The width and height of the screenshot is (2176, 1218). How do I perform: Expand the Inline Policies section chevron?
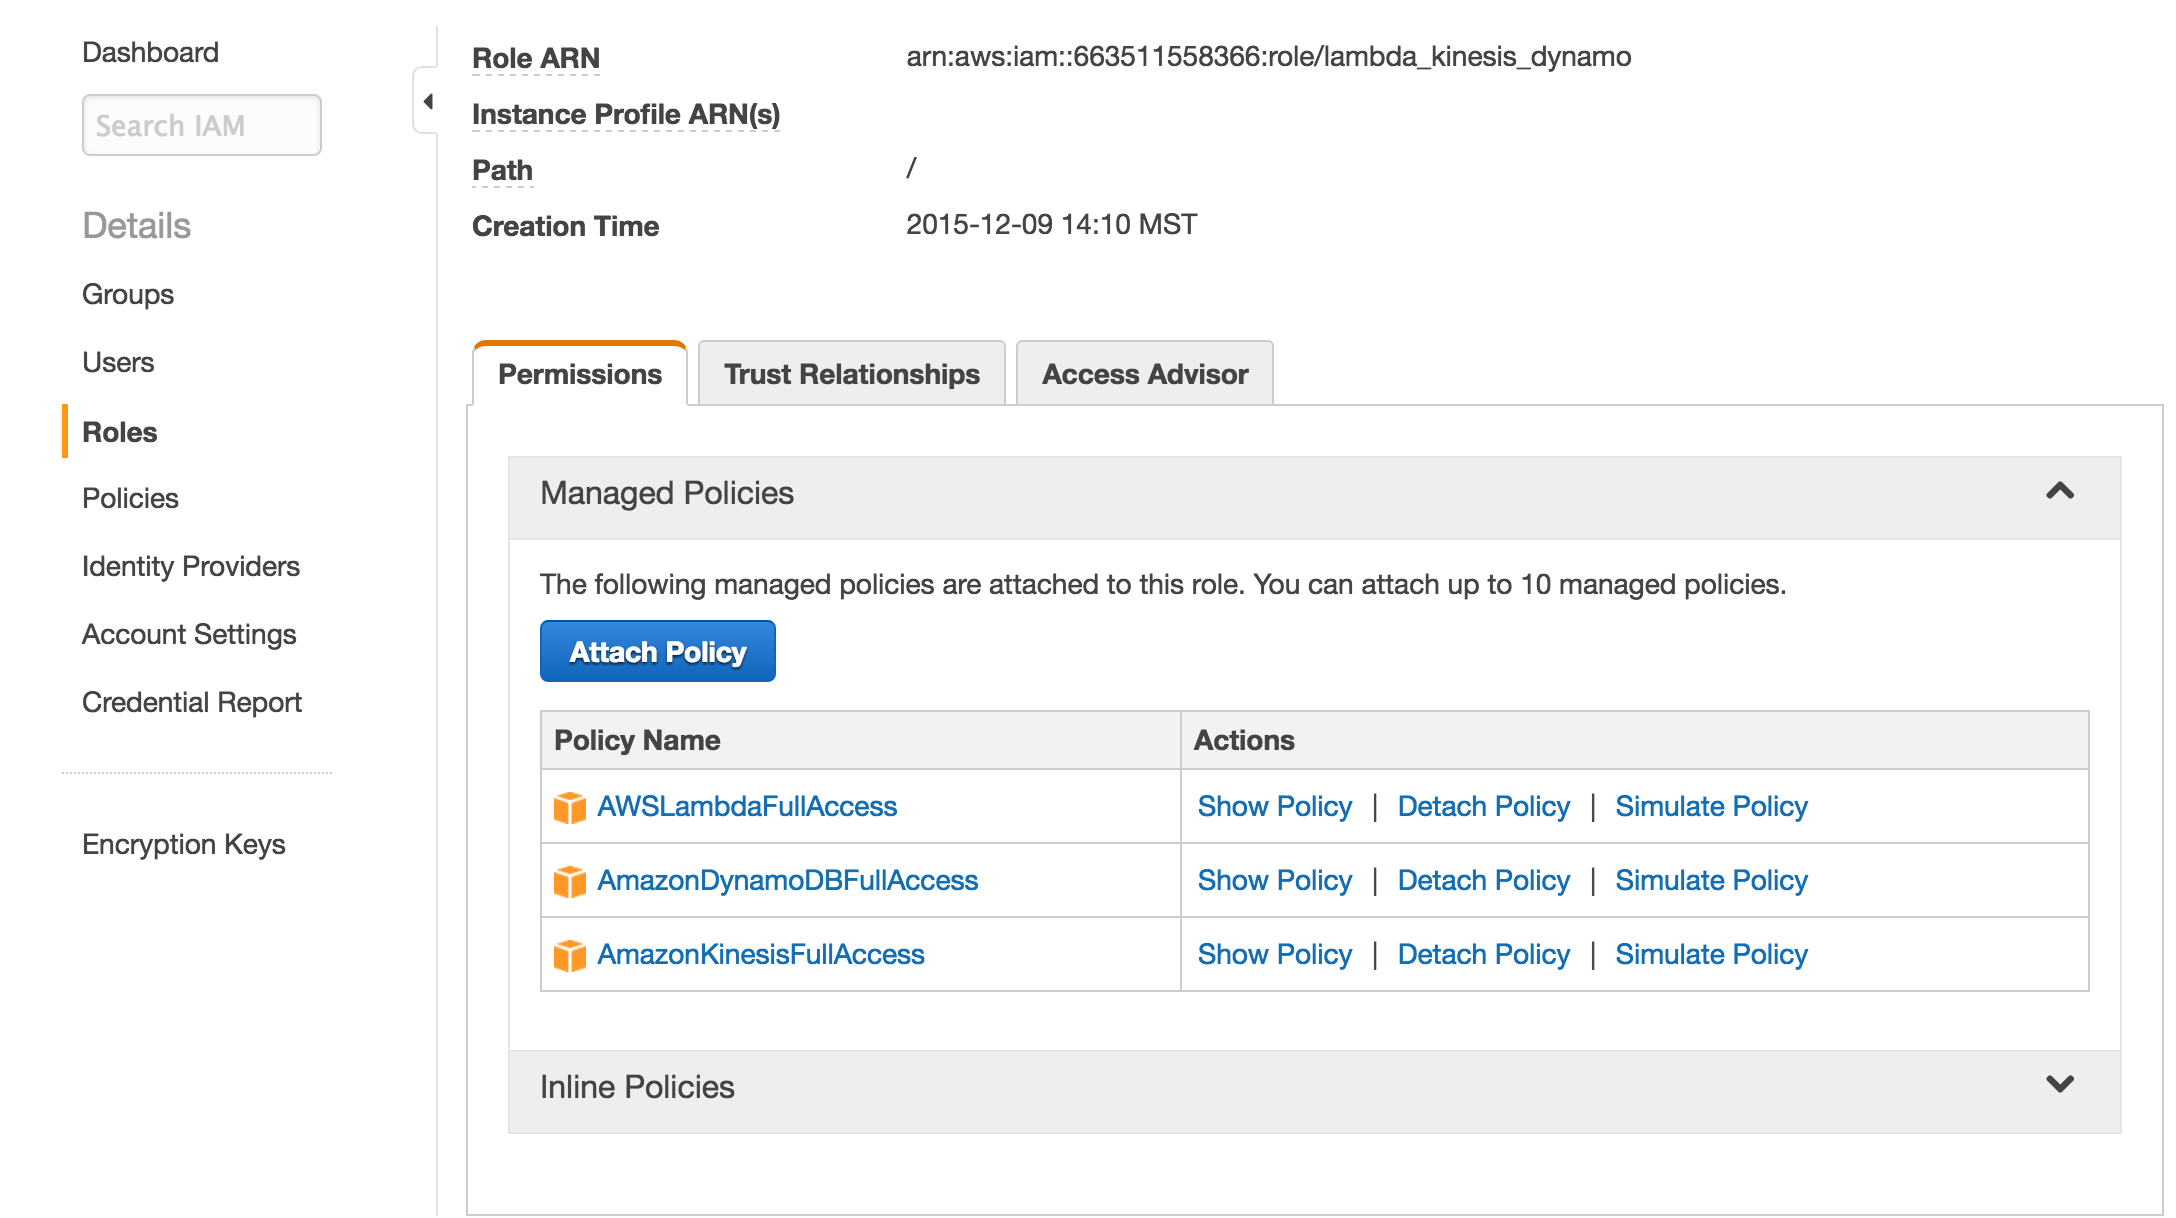pos(2060,1084)
